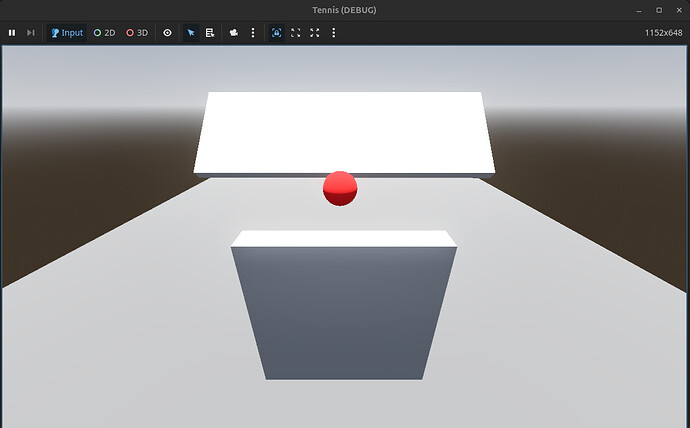Close the Tennis debug window
Screen dimensions: 690x428
679,10
